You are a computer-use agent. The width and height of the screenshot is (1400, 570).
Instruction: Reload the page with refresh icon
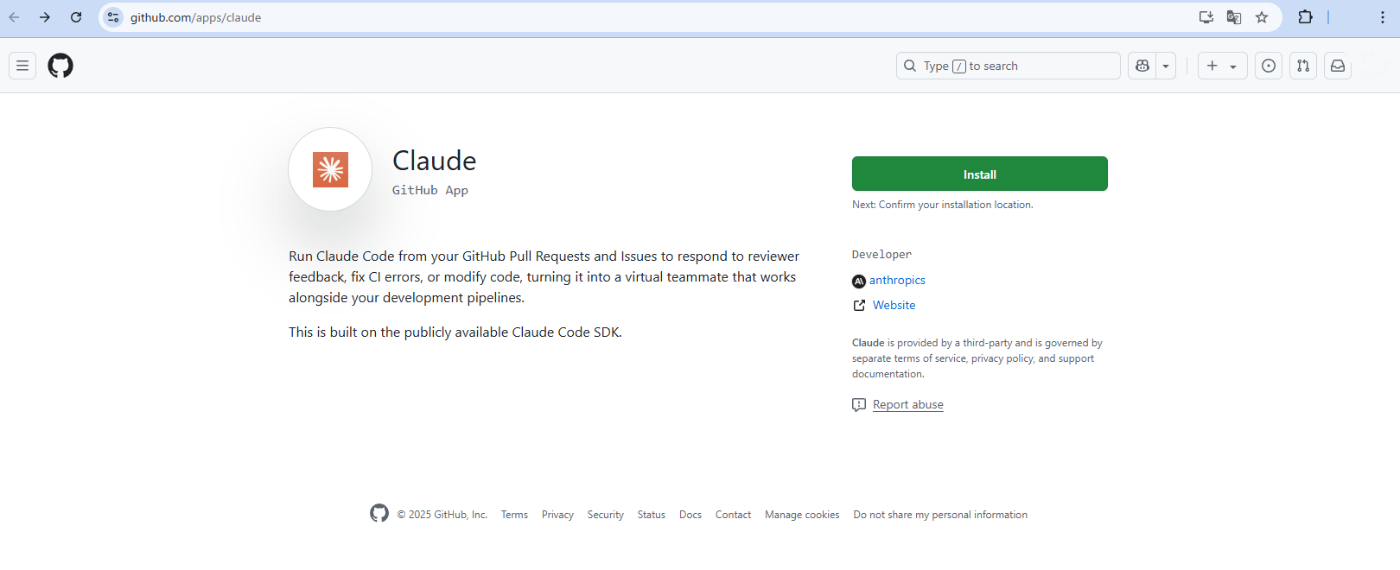76,17
